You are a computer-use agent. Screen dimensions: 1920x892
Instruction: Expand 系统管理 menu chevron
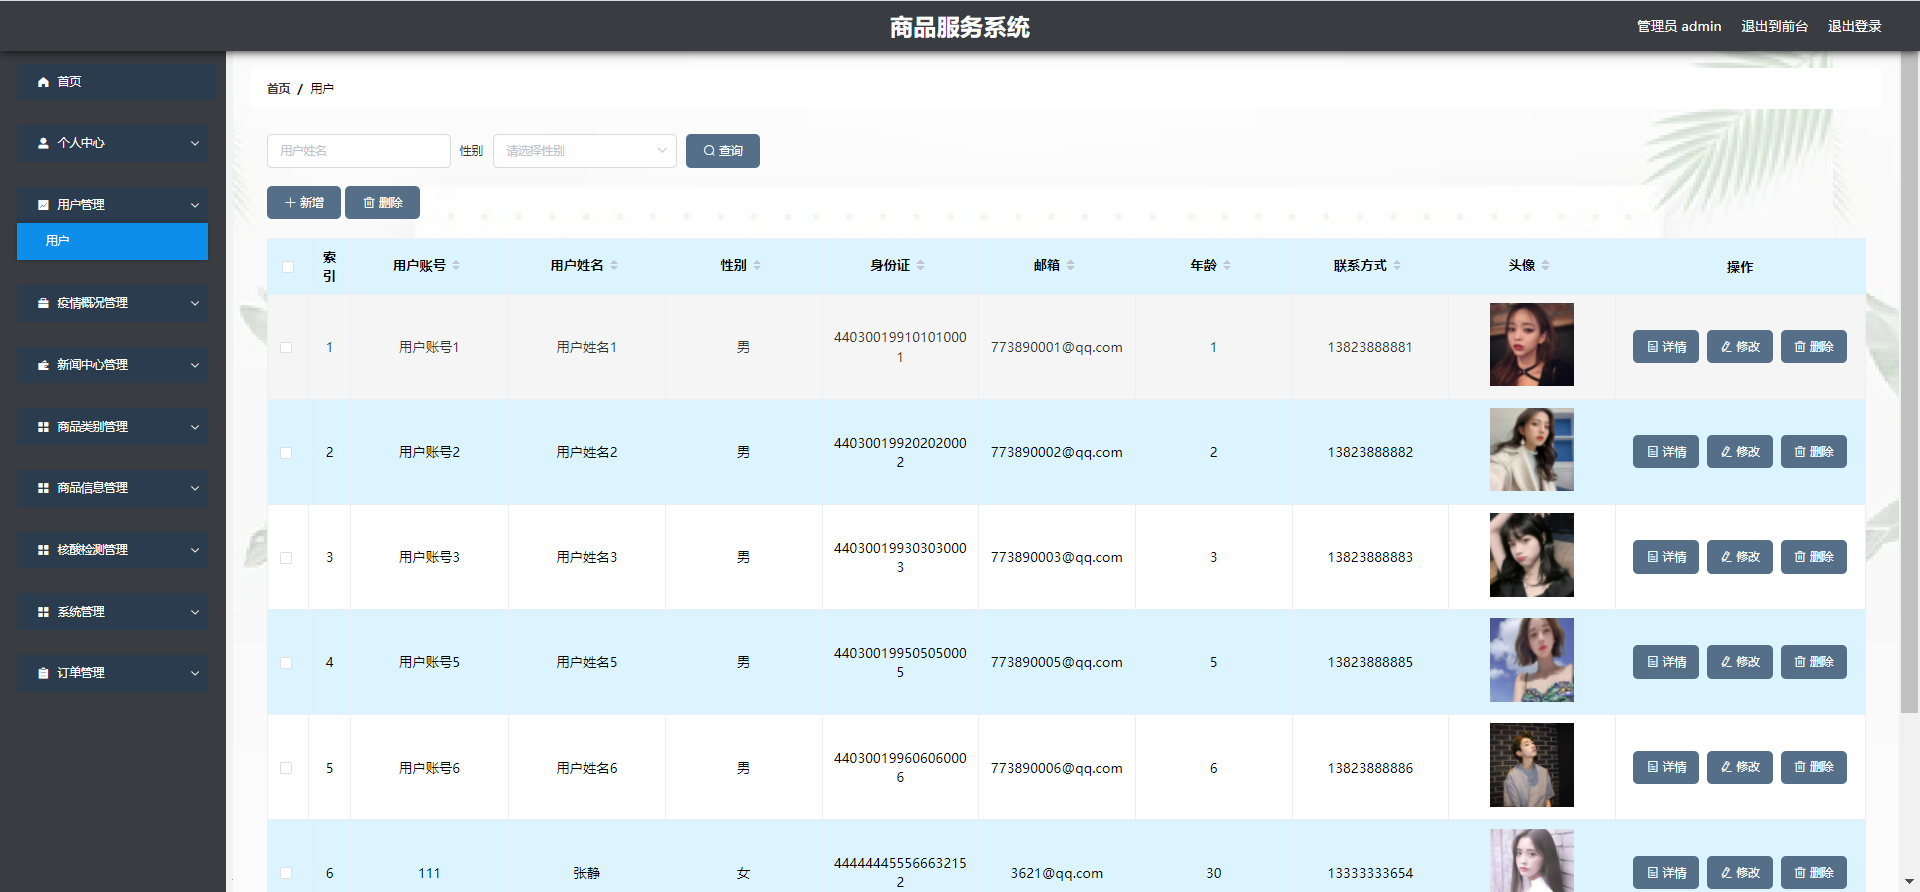click(x=195, y=612)
